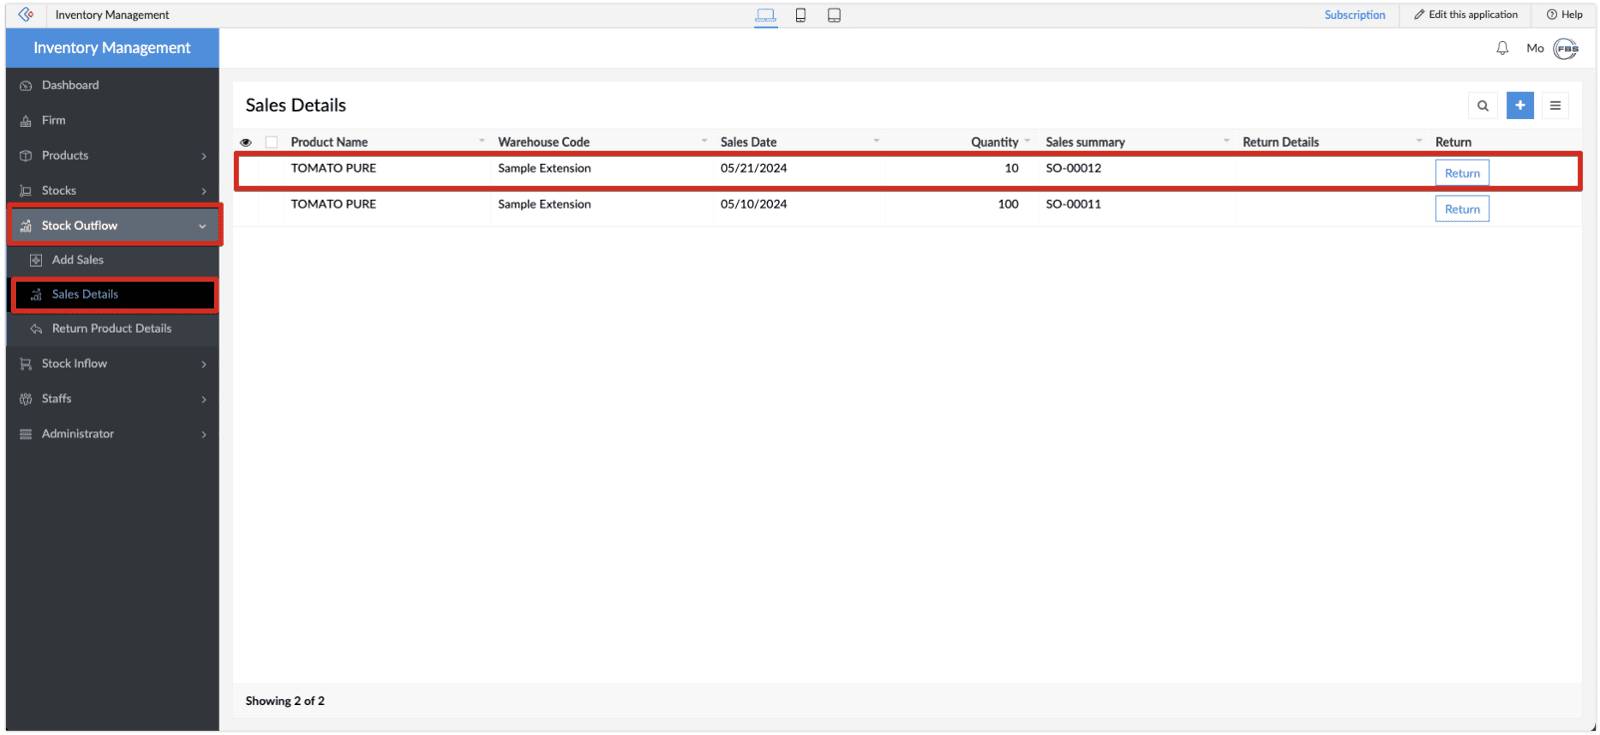Expand Stock Inflow sidebar section

click(112, 363)
